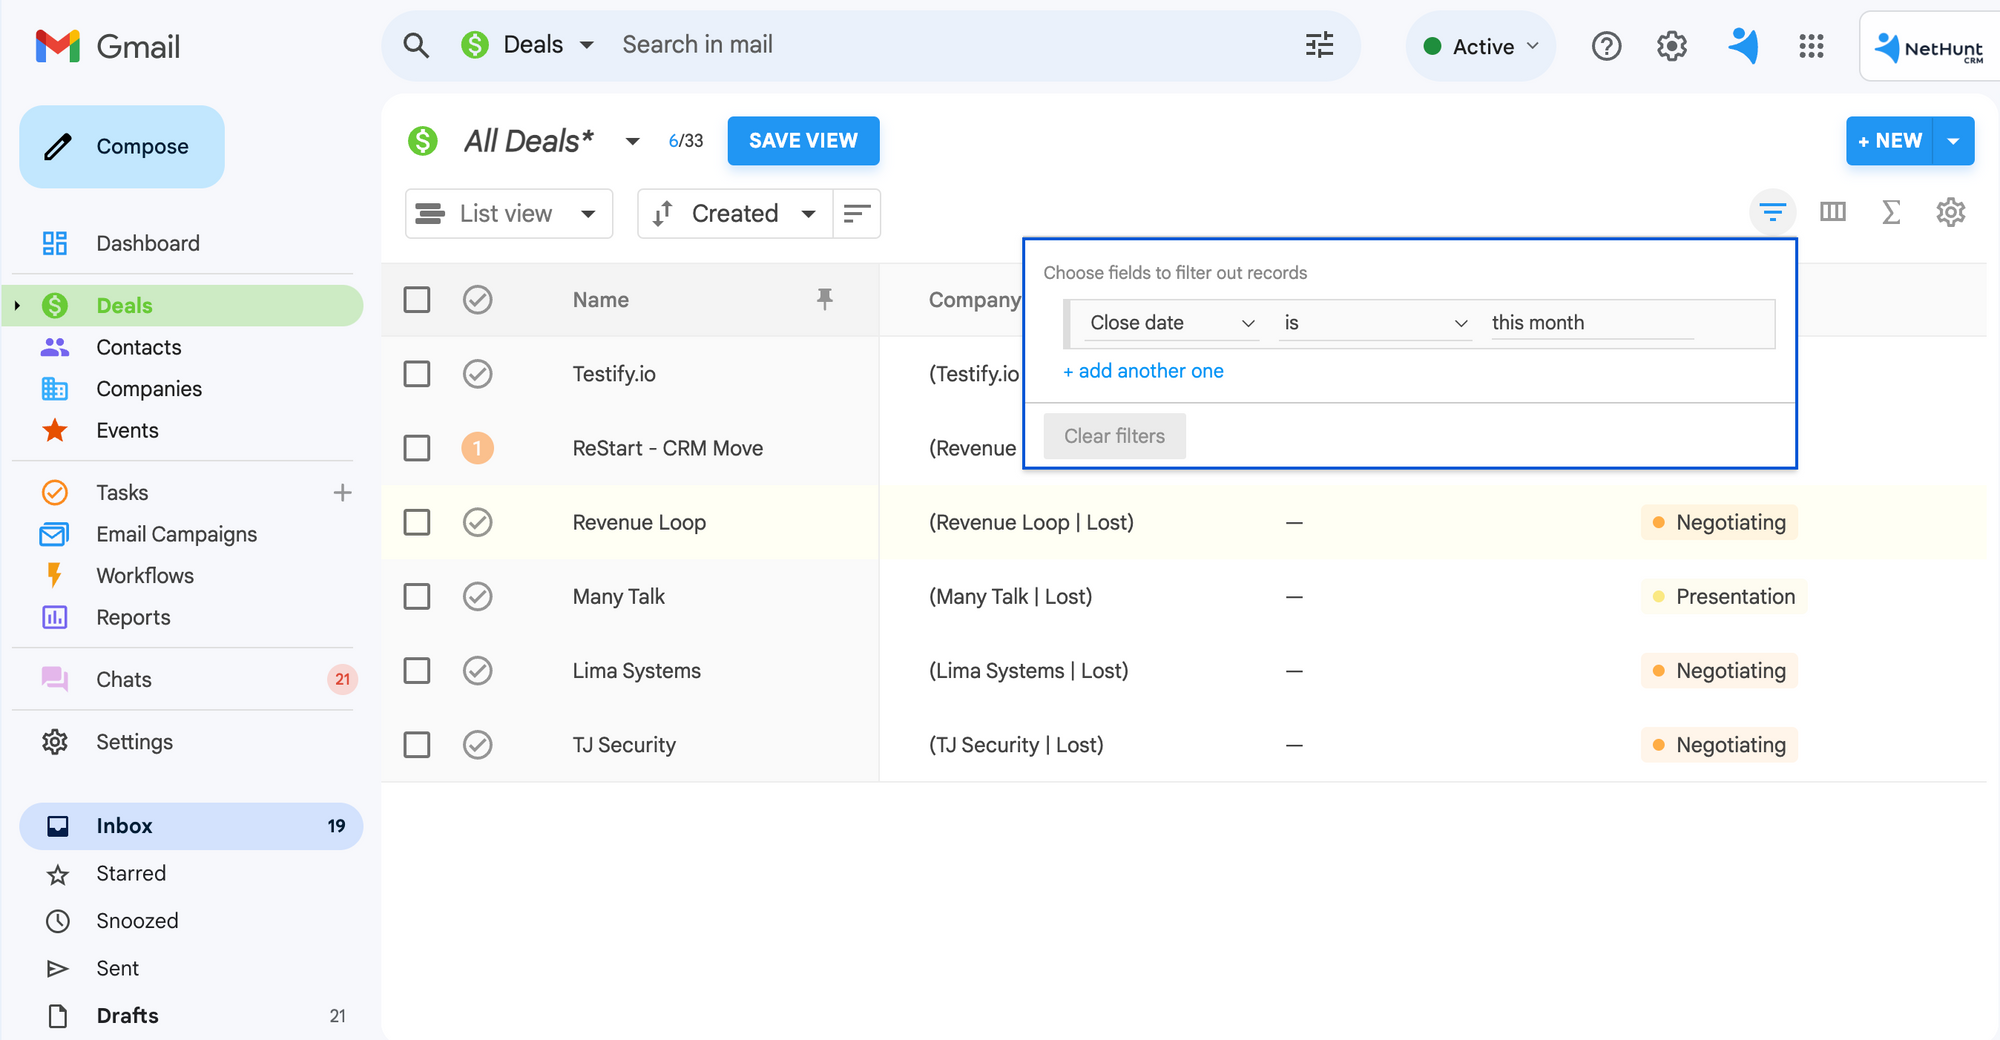Viewport: 2000px width, 1040px height.
Task: Open the sigma totals icon
Action: [x=1891, y=212]
